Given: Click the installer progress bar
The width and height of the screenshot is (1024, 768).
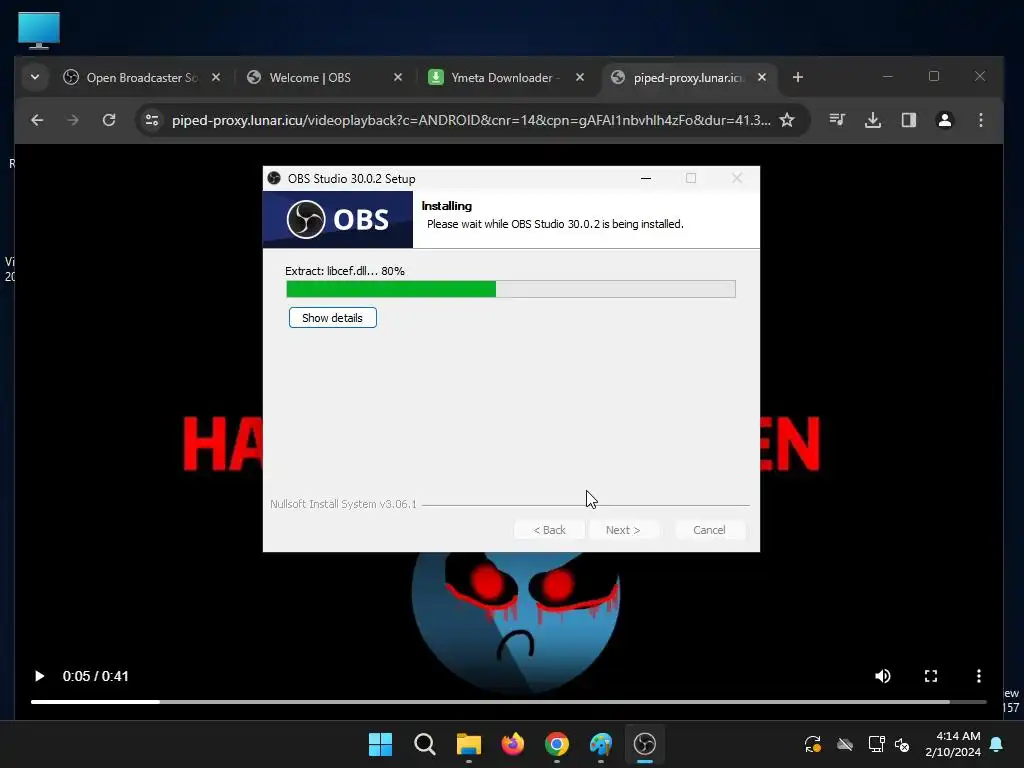Looking at the screenshot, I should [511, 289].
